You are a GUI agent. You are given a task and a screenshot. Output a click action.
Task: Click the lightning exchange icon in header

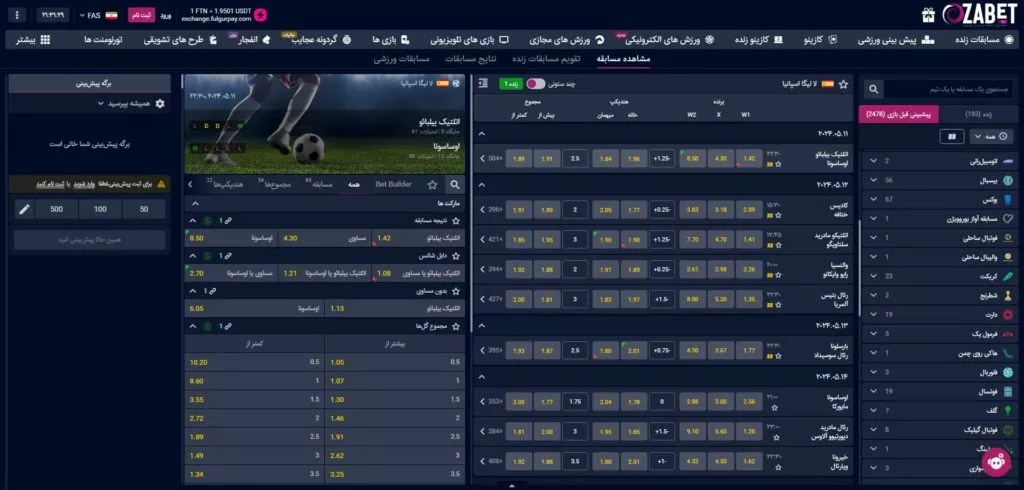(x=262, y=15)
